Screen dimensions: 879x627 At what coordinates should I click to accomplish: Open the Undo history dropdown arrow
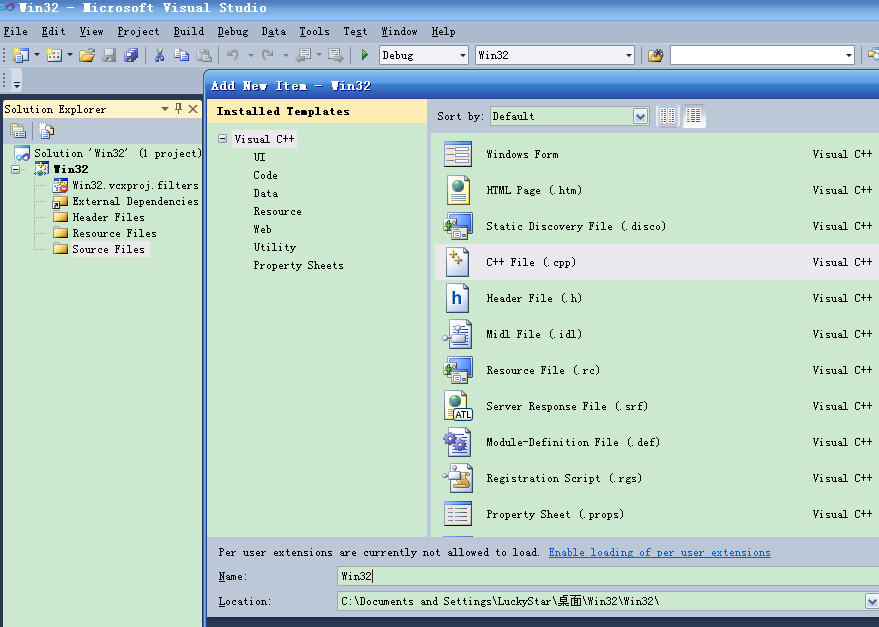(250, 55)
